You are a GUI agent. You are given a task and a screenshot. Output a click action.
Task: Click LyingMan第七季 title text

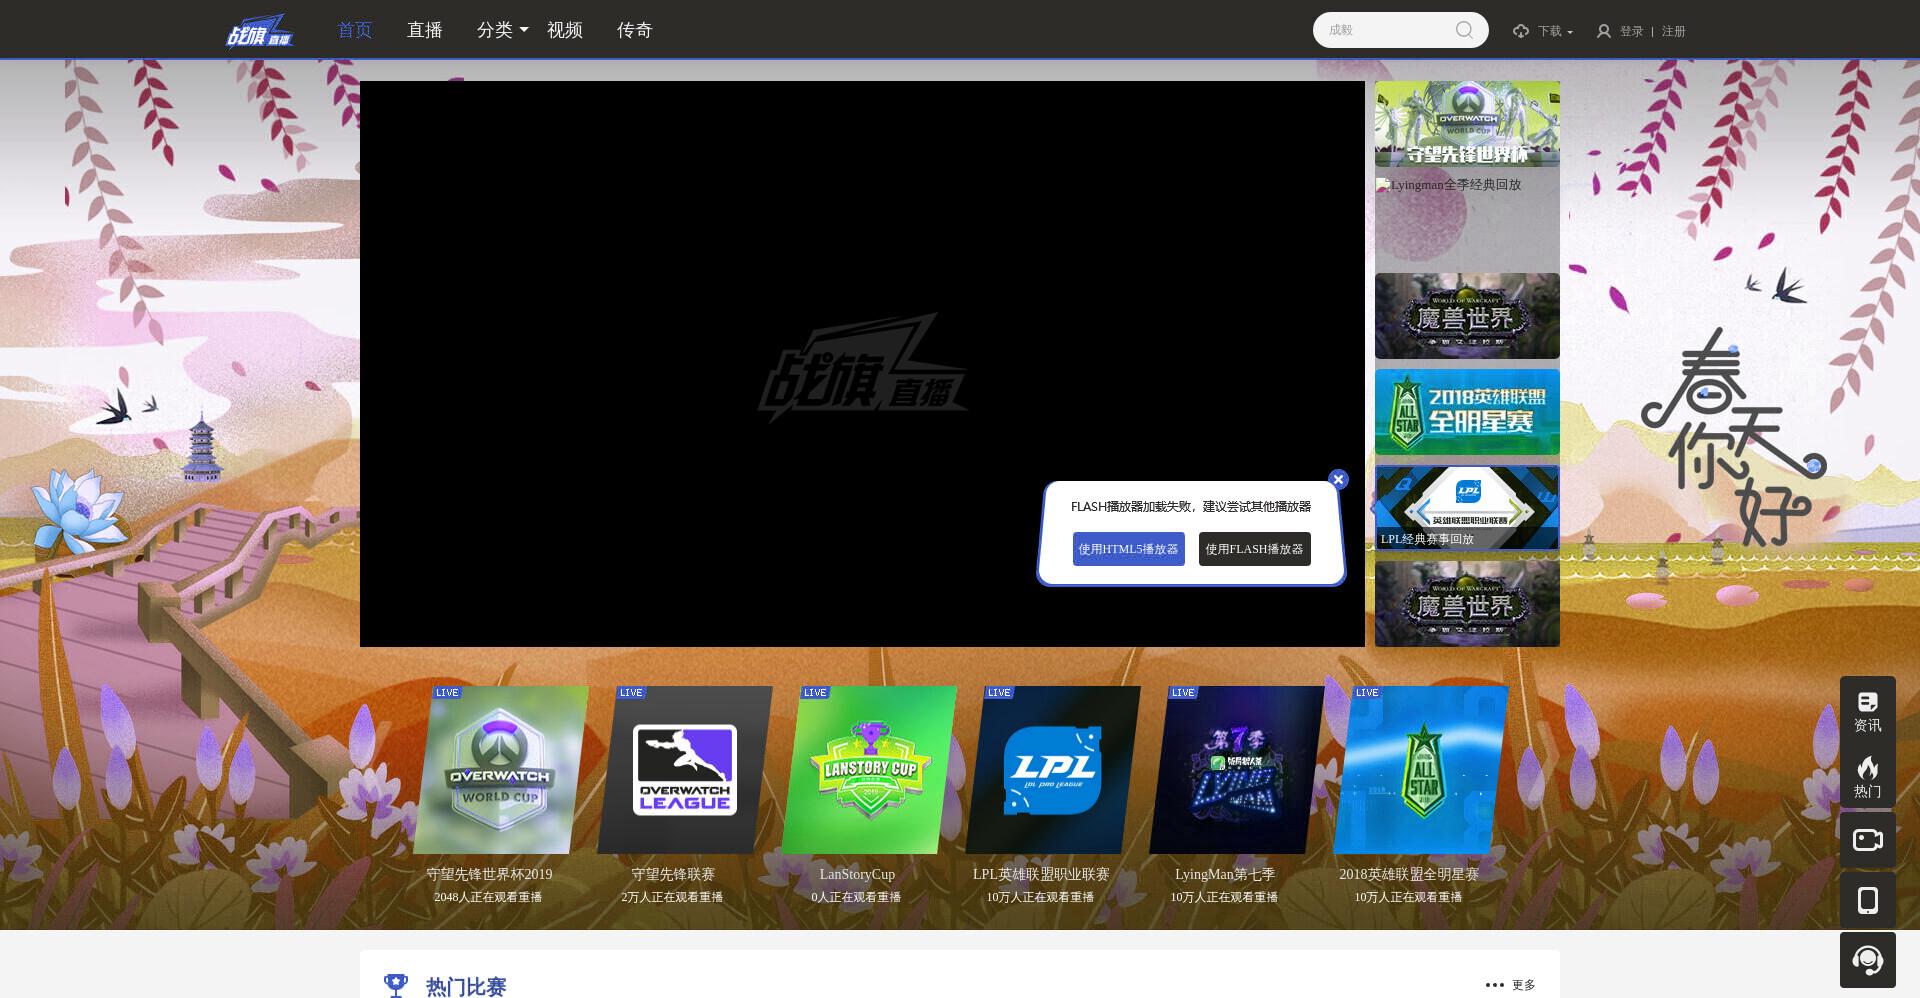point(1225,874)
